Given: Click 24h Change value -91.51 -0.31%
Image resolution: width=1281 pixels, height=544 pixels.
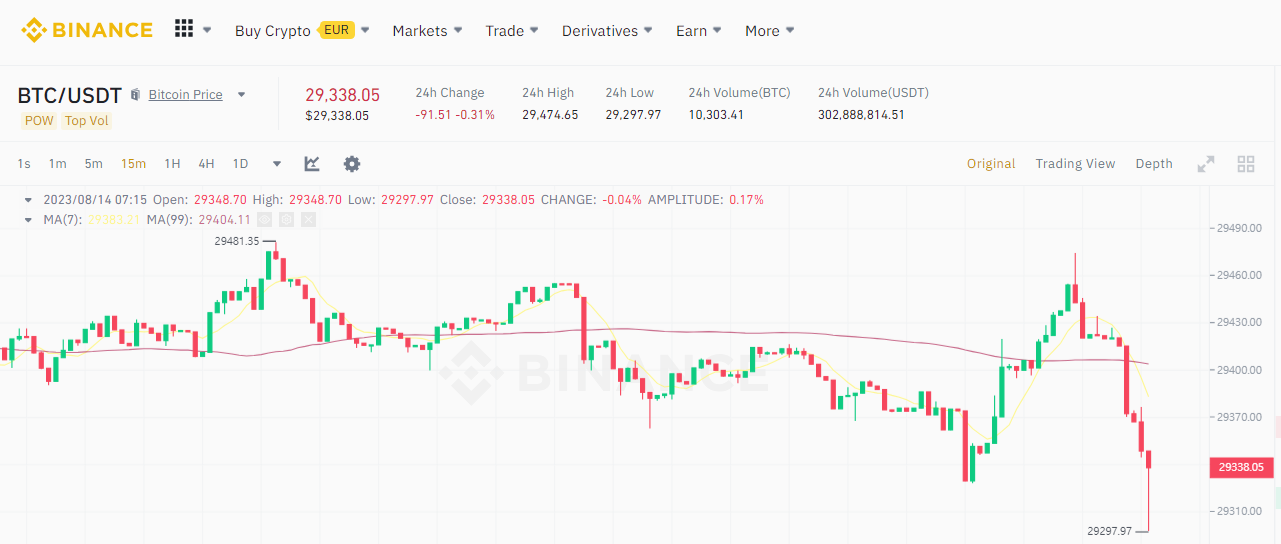Looking at the screenshot, I should [455, 115].
